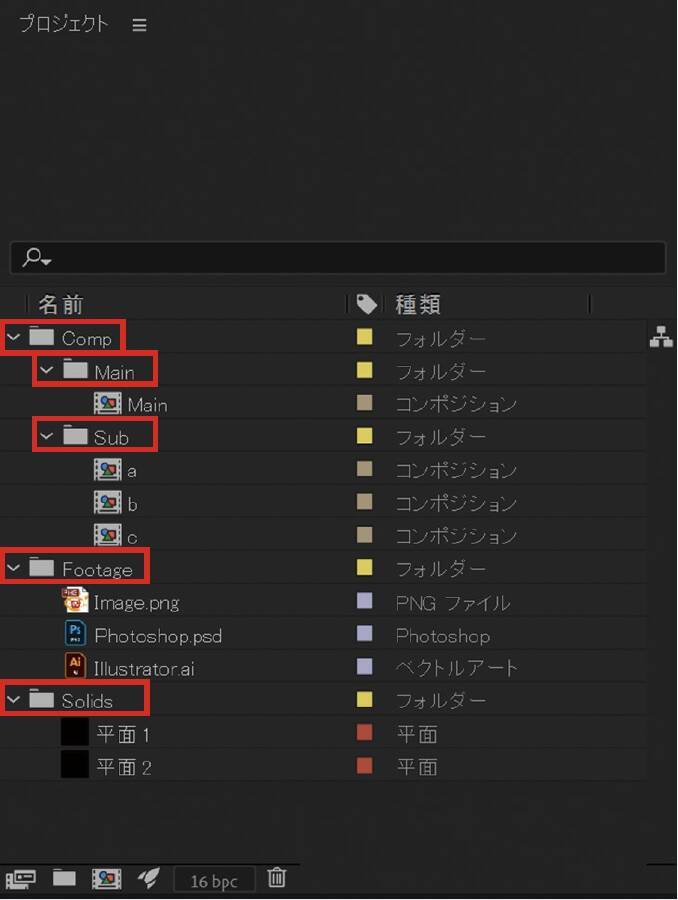The height and width of the screenshot is (900, 678).
Task: Collapse the Sub folder
Action: 47,436
